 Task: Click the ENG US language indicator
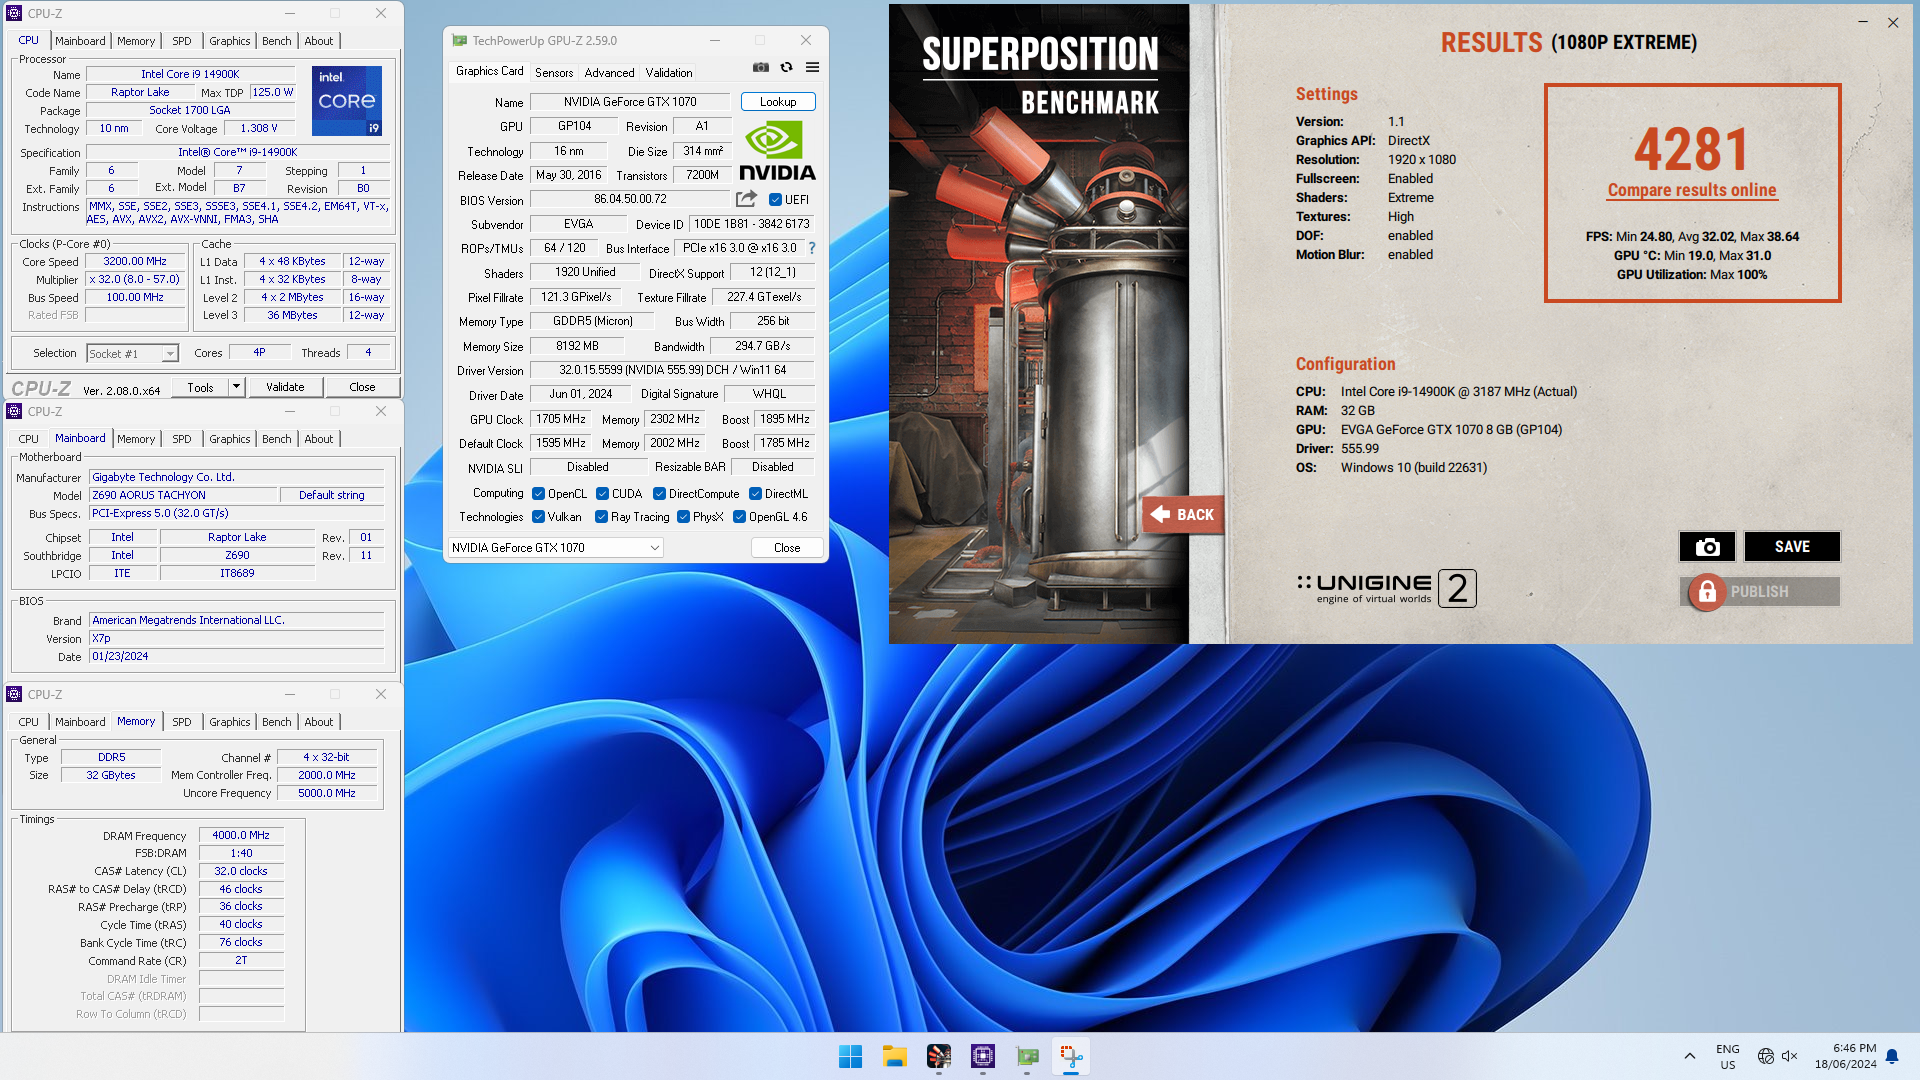1728,1056
